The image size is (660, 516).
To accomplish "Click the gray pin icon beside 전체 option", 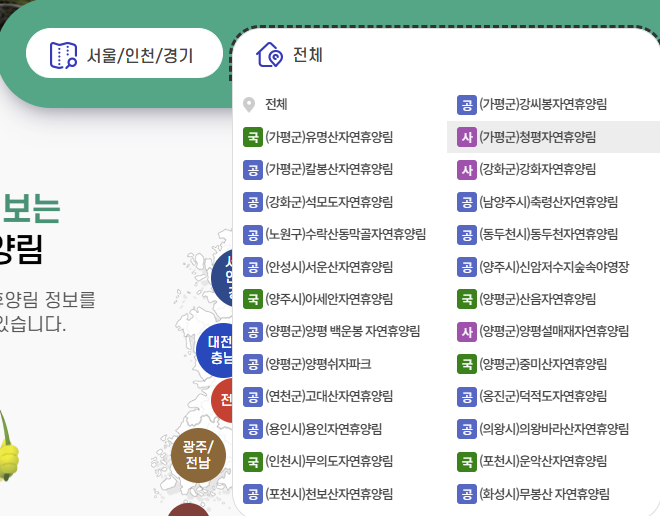I will point(249,105).
